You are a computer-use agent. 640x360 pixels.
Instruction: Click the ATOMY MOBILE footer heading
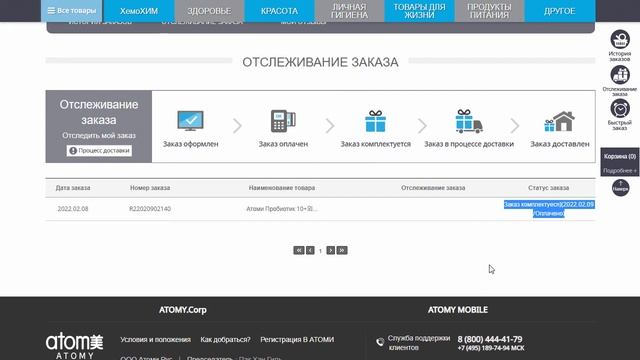[x=458, y=310]
